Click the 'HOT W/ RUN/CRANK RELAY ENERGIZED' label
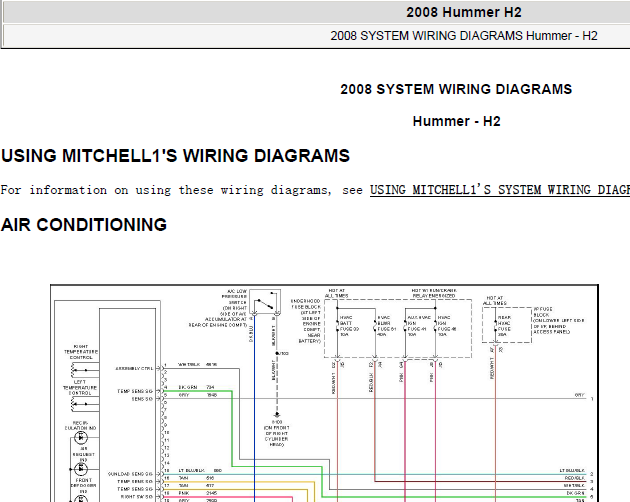The width and height of the screenshot is (630, 502). tap(434, 293)
